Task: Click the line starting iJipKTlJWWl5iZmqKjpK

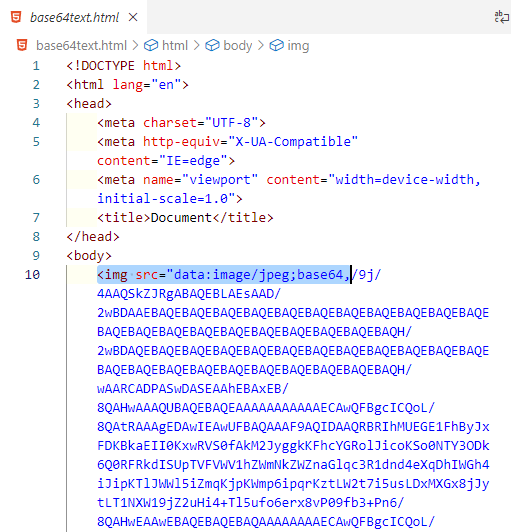Action: coord(293,483)
